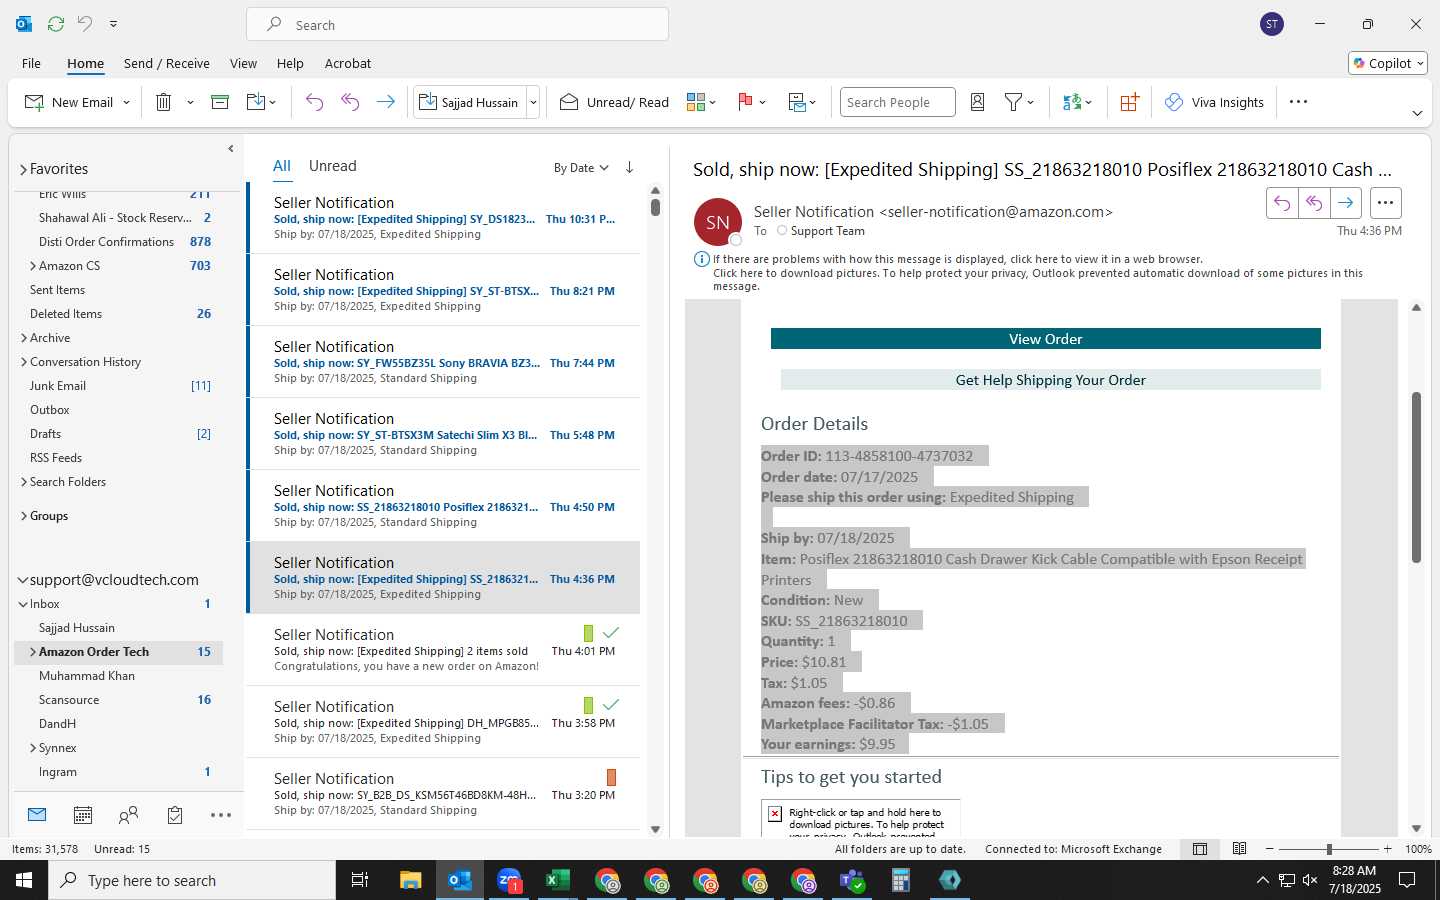The height and width of the screenshot is (900, 1440).
Task: Show Unread messages filter tab
Action: click(x=332, y=166)
